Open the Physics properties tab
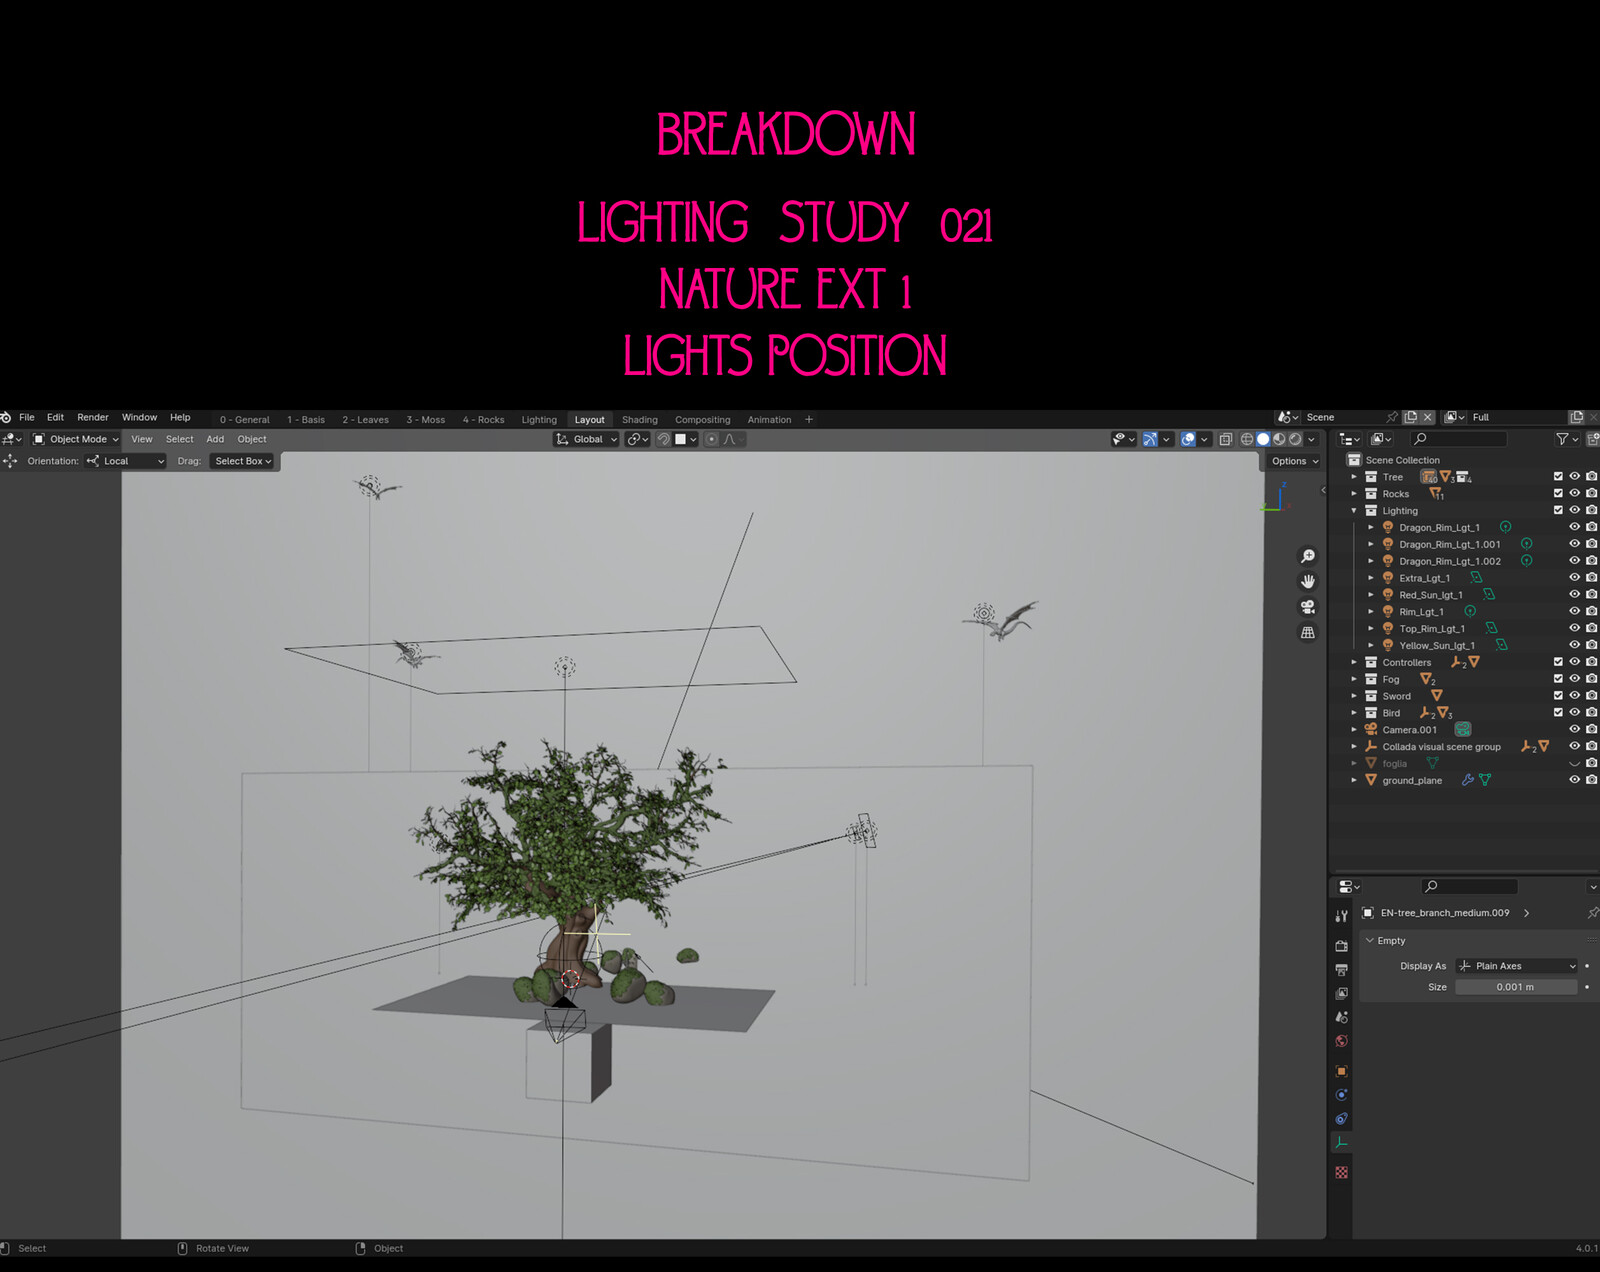1600x1272 pixels. tap(1341, 1095)
